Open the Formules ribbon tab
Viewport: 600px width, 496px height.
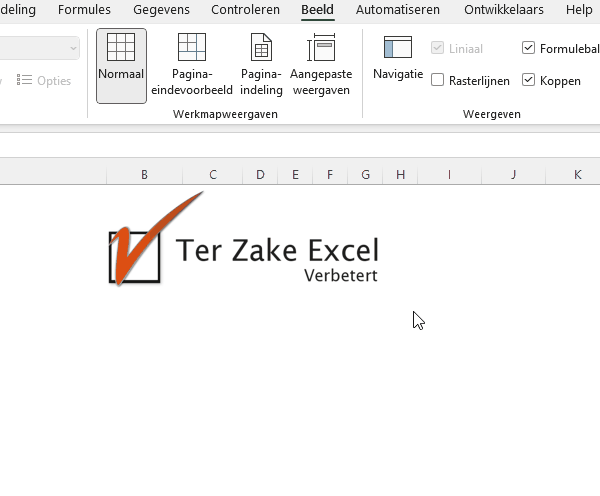(84, 10)
